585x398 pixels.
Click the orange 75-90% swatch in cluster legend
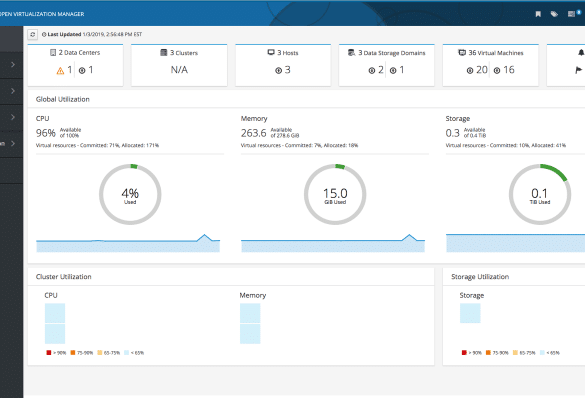coord(73,352)
